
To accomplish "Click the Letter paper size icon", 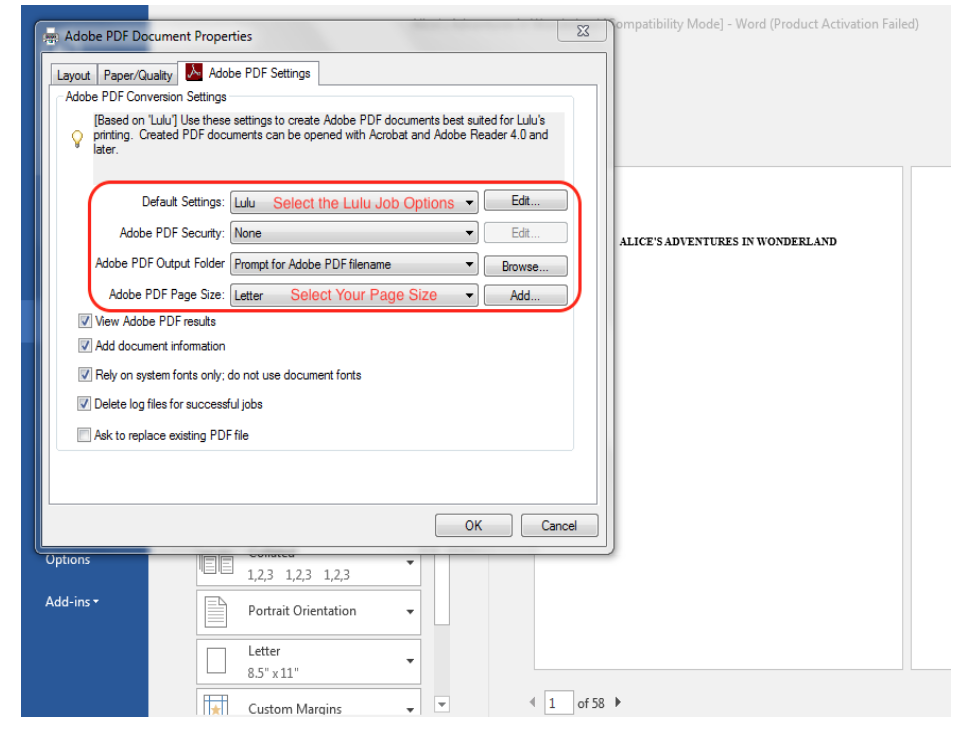I will [217, 660].
